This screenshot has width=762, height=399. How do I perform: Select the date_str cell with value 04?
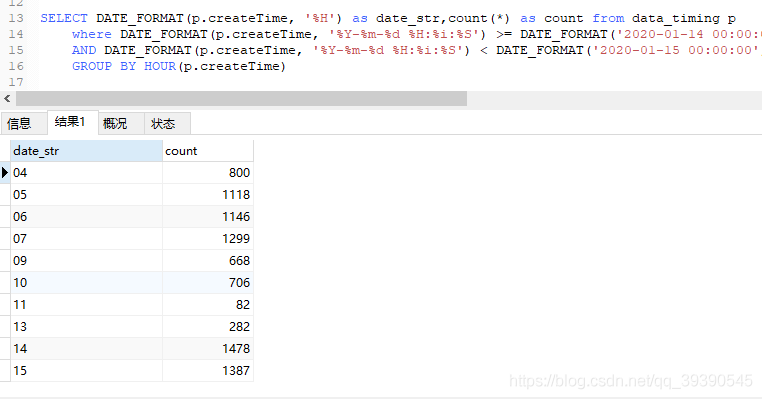[x=87, y=173]
